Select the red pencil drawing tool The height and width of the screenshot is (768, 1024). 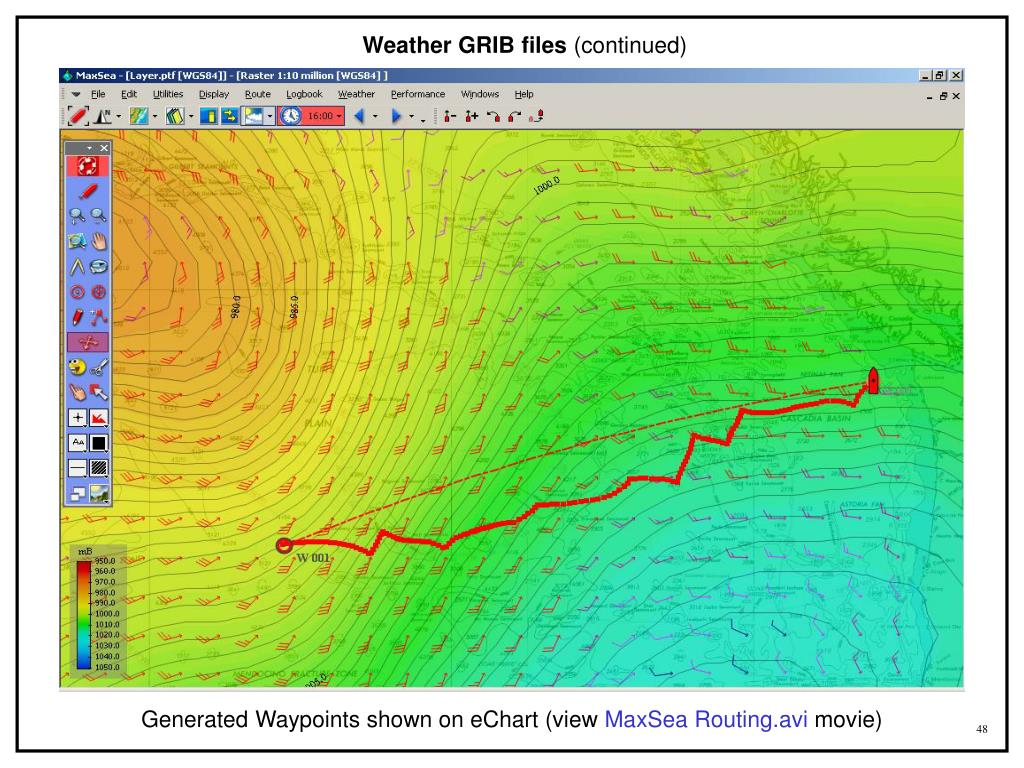pos(77,317)
